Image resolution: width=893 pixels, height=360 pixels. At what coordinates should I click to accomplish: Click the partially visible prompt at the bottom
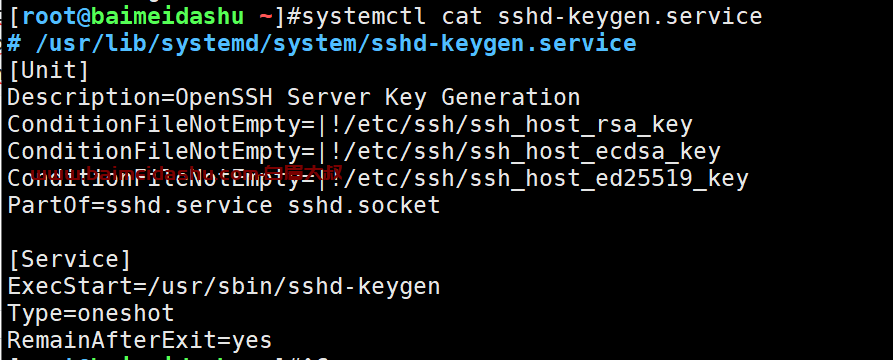coord(168,358)
